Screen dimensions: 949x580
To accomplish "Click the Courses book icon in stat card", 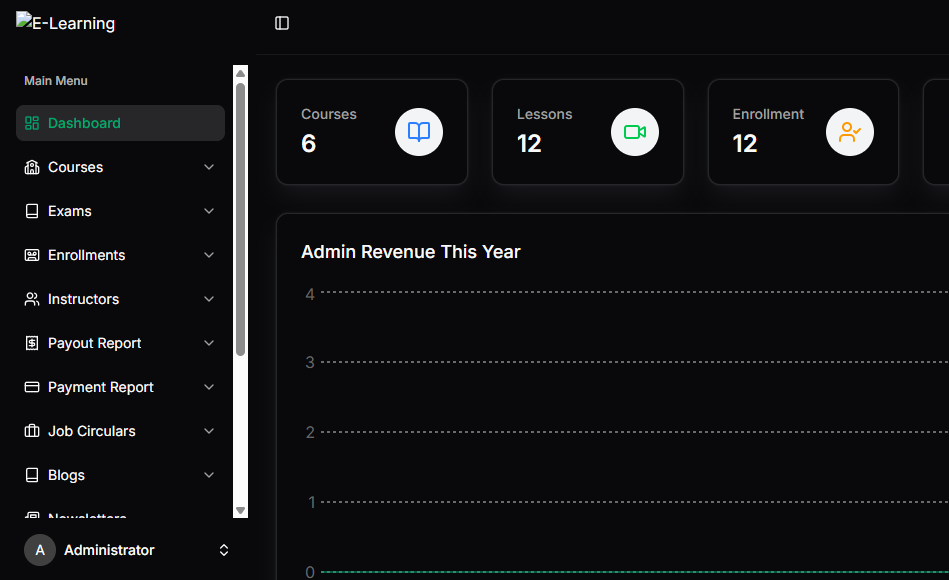I will [419, 132].
